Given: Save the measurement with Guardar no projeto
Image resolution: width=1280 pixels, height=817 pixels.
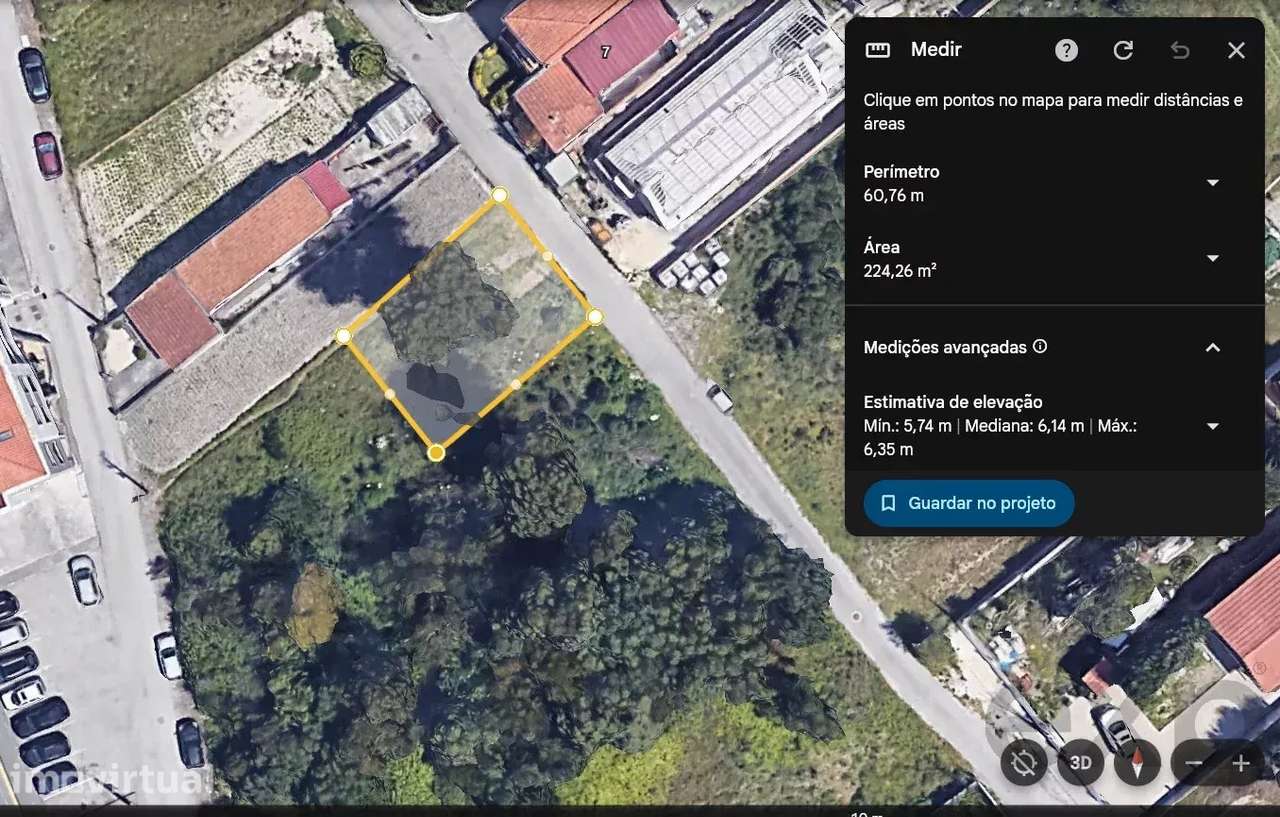Looking at the screenshot, I should click(x=969, y=503).
